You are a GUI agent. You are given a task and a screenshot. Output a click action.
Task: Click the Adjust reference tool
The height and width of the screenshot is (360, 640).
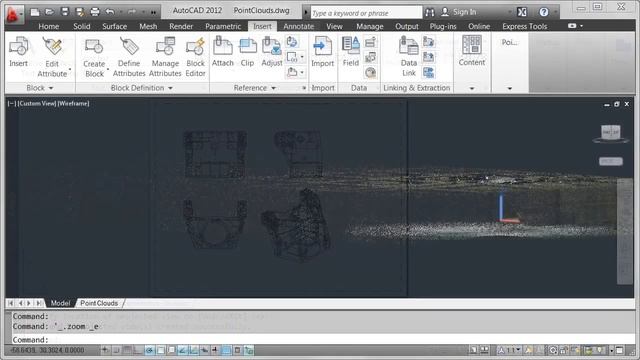(x=272, y=51)
